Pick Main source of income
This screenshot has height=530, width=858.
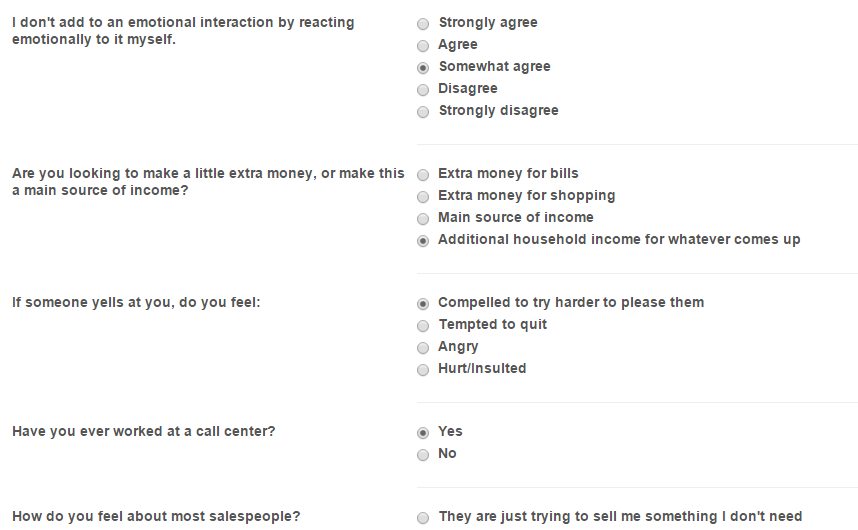(x=423, y=219)
